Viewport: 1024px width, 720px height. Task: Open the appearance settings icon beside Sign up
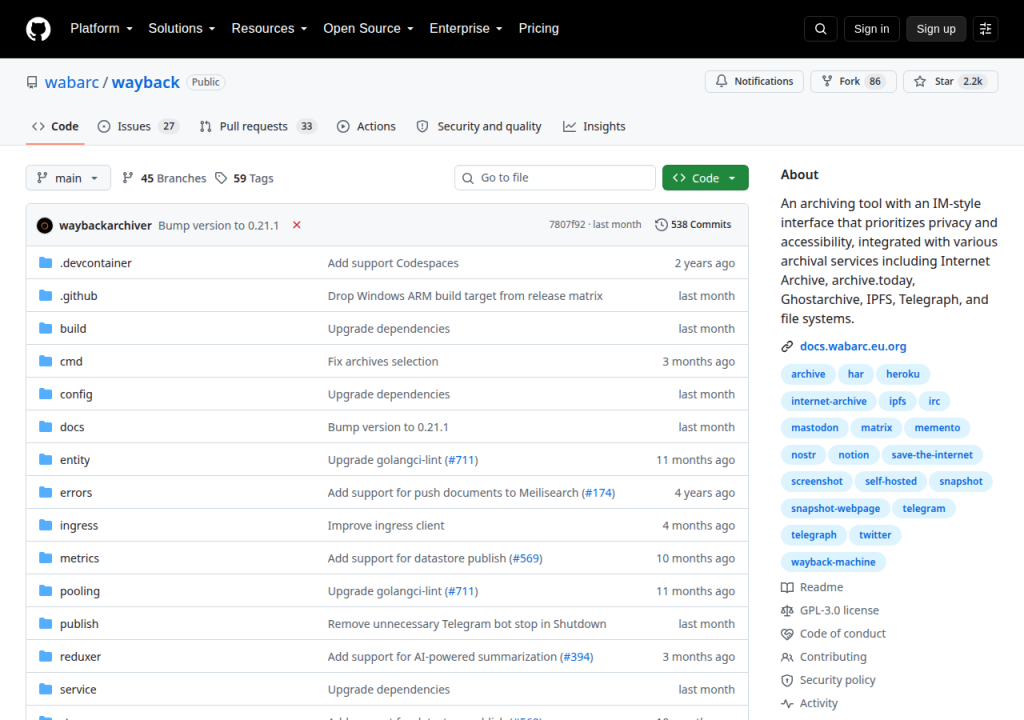tap(985, 29)
